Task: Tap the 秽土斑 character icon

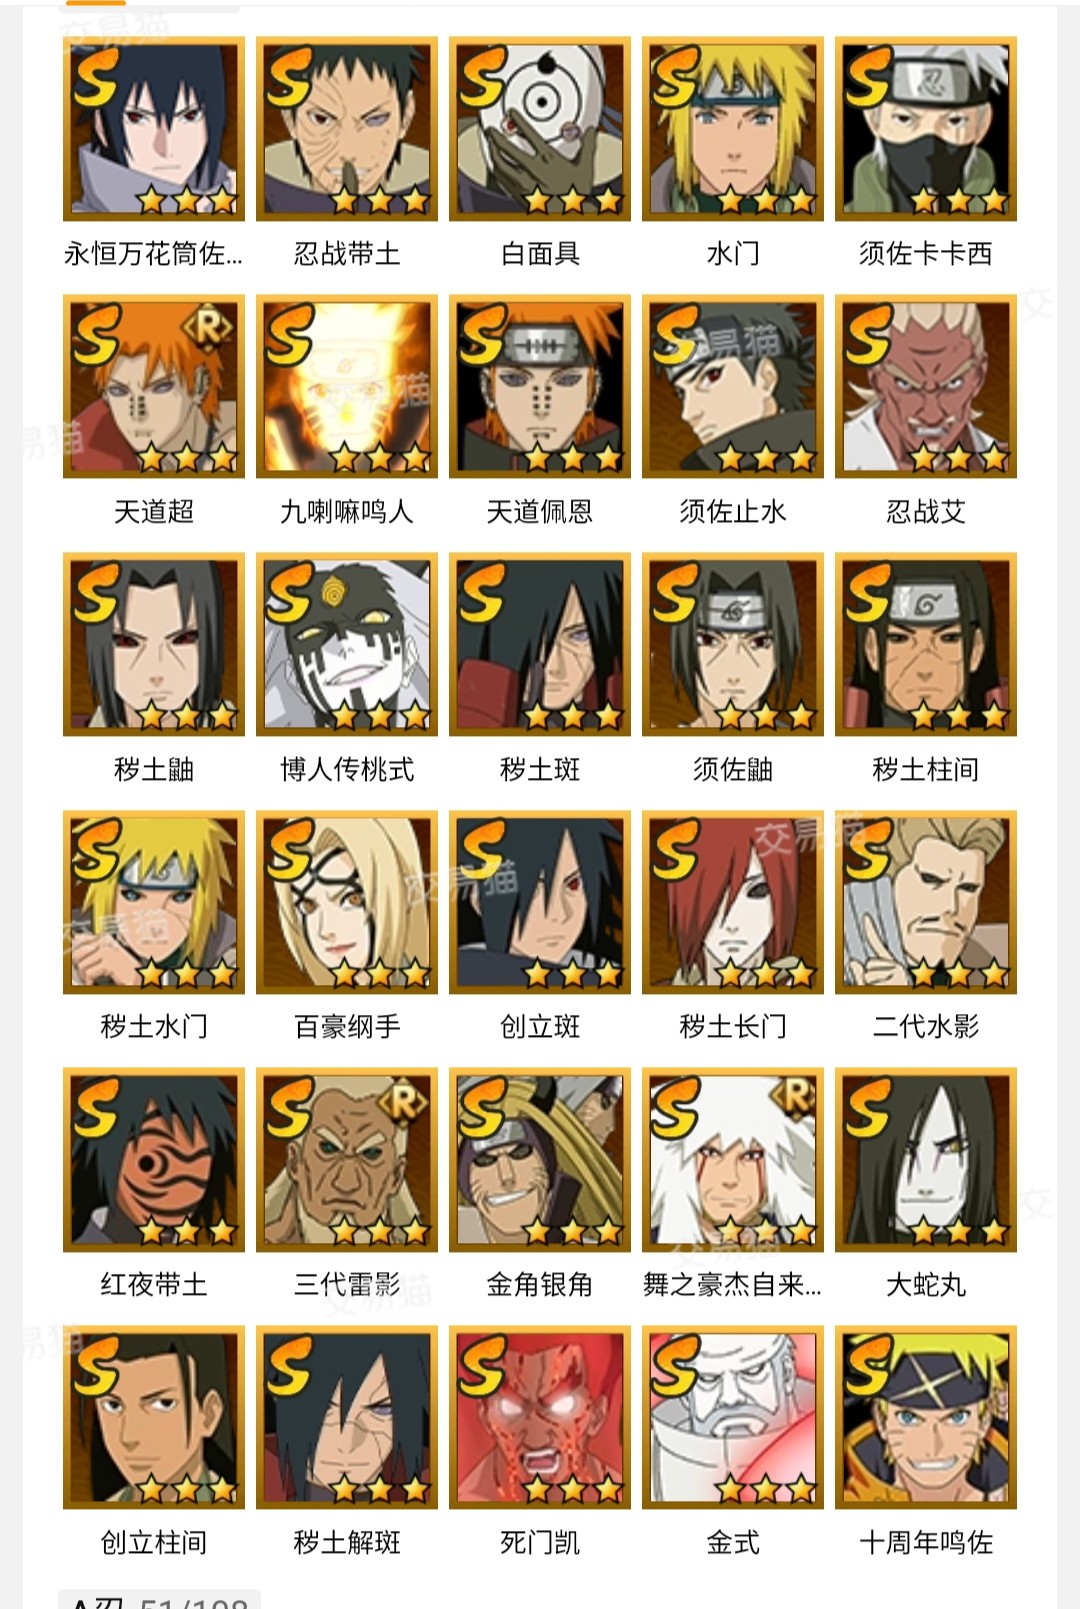Action: 540,645
